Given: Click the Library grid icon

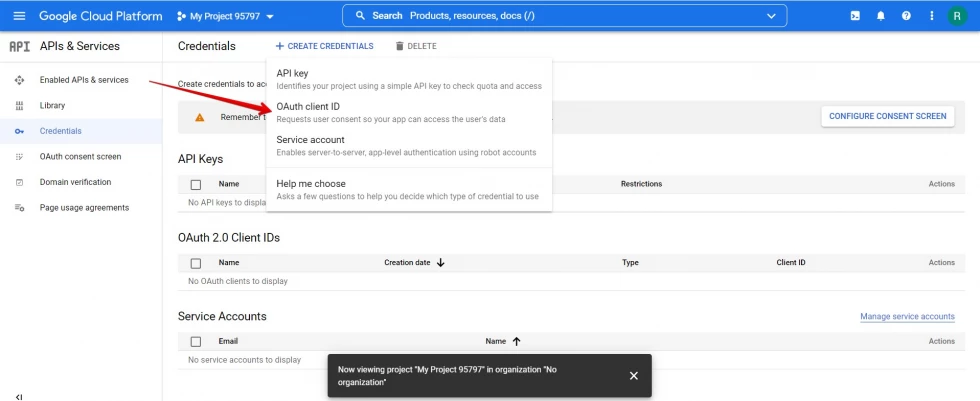Looking at the screenshot, I should click(19, 106).
